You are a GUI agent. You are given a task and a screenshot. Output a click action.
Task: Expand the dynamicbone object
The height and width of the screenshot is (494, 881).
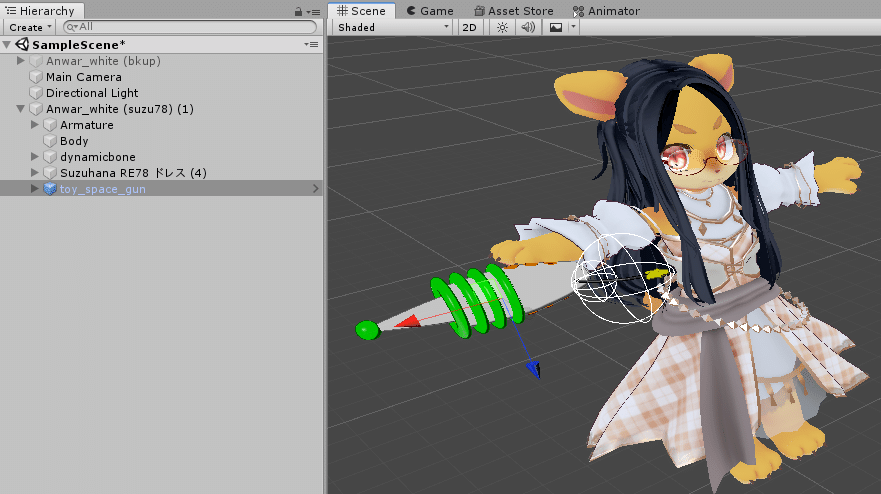coord(35,157)
